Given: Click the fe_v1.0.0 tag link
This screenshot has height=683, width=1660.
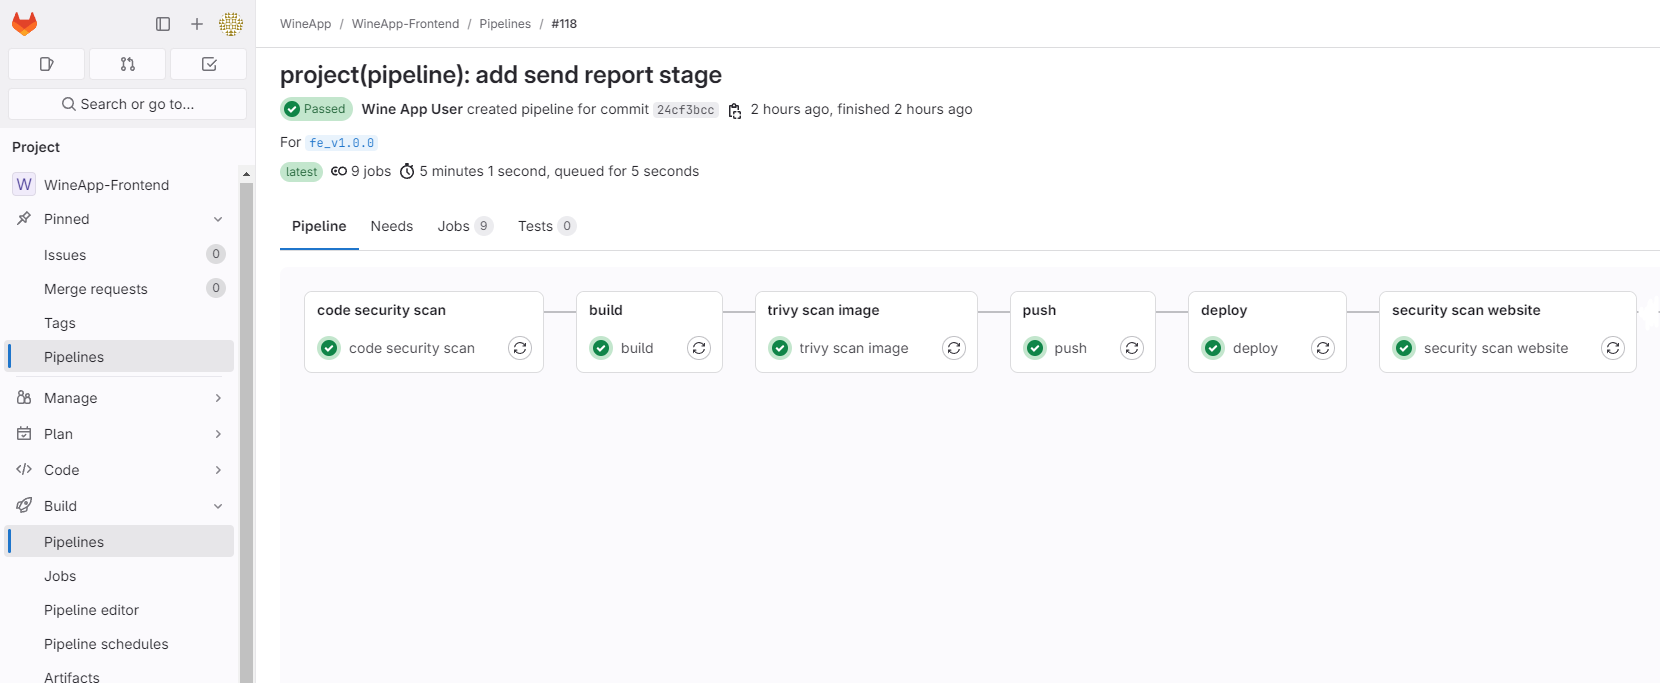Looking at the screenshot, I should pyautogui.click(x=342, y=143).
